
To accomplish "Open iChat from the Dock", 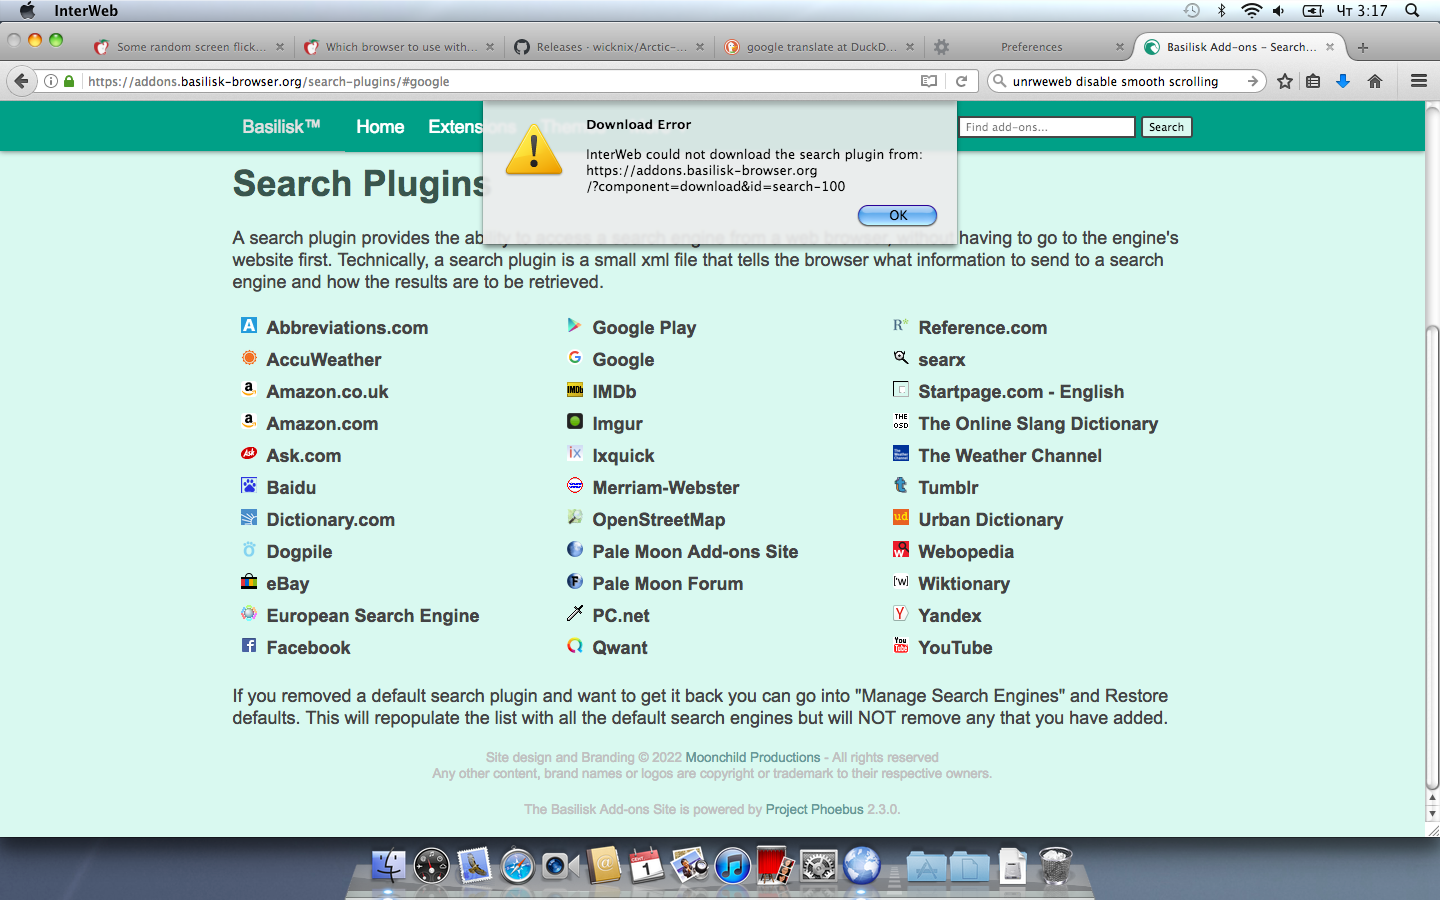I will 560,865.
